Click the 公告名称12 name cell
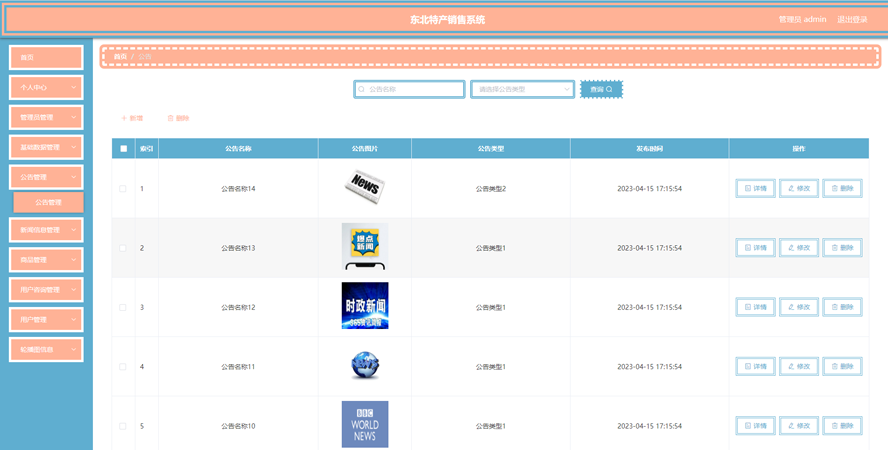Viewport: 888px width, 450px height. click(238, 307)
